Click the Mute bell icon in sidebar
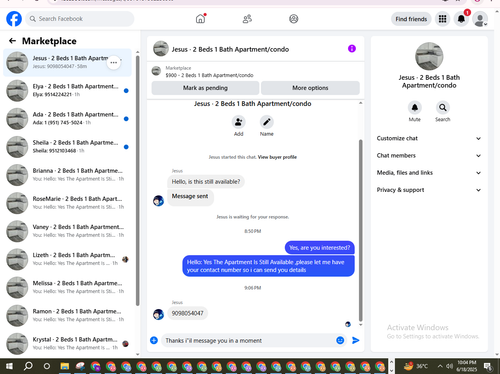This screenshot has width=500, height=374. [415, 108]
